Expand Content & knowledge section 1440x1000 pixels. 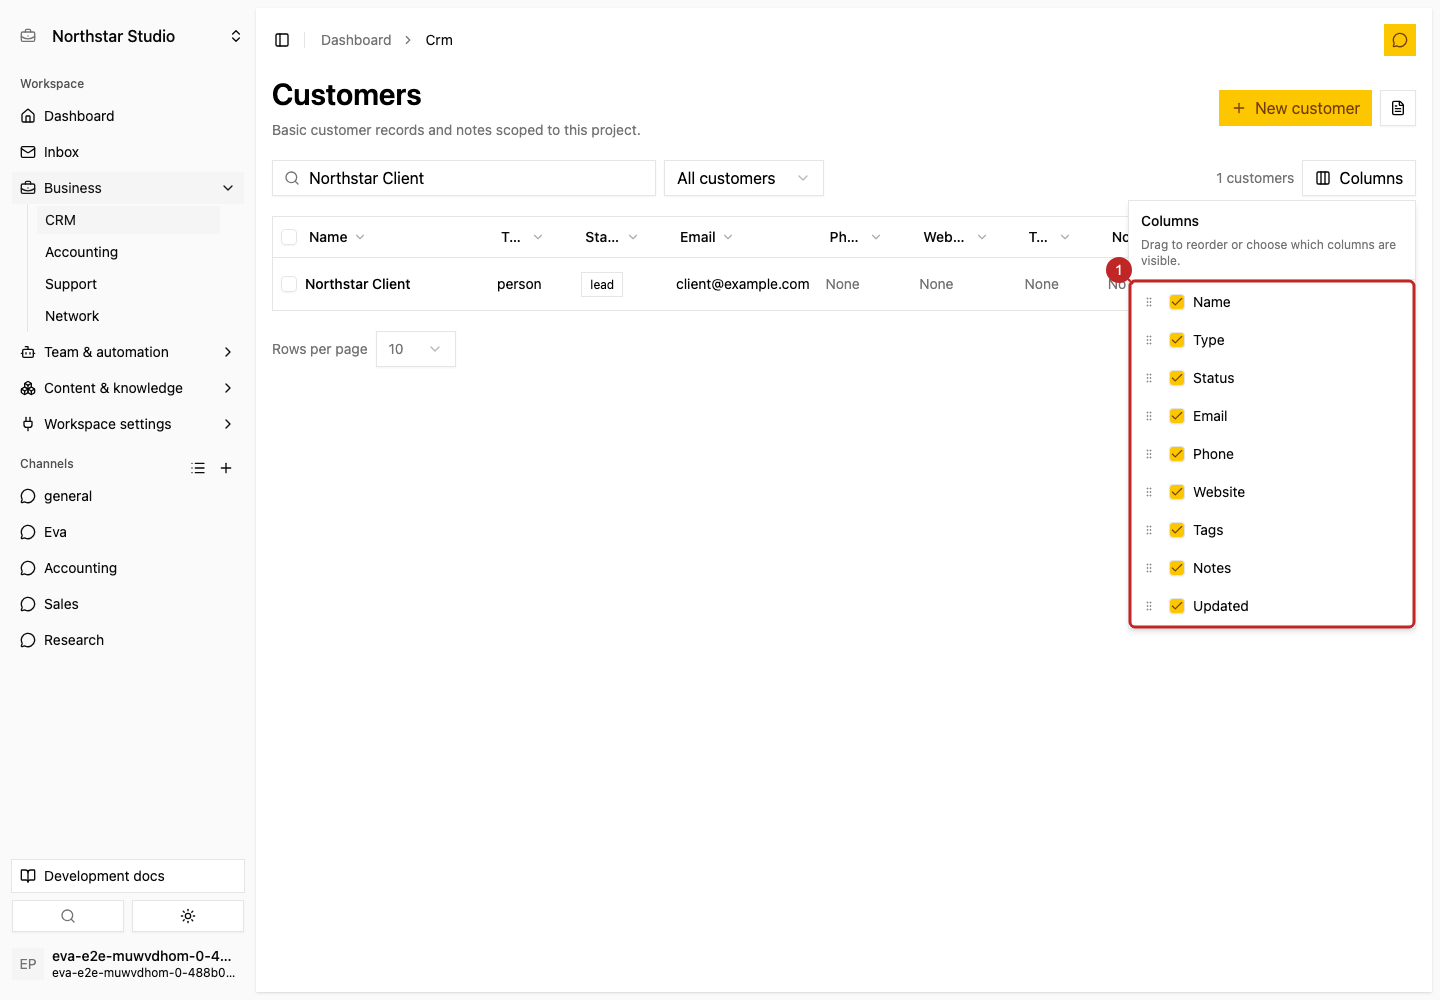tap(128, 388)
